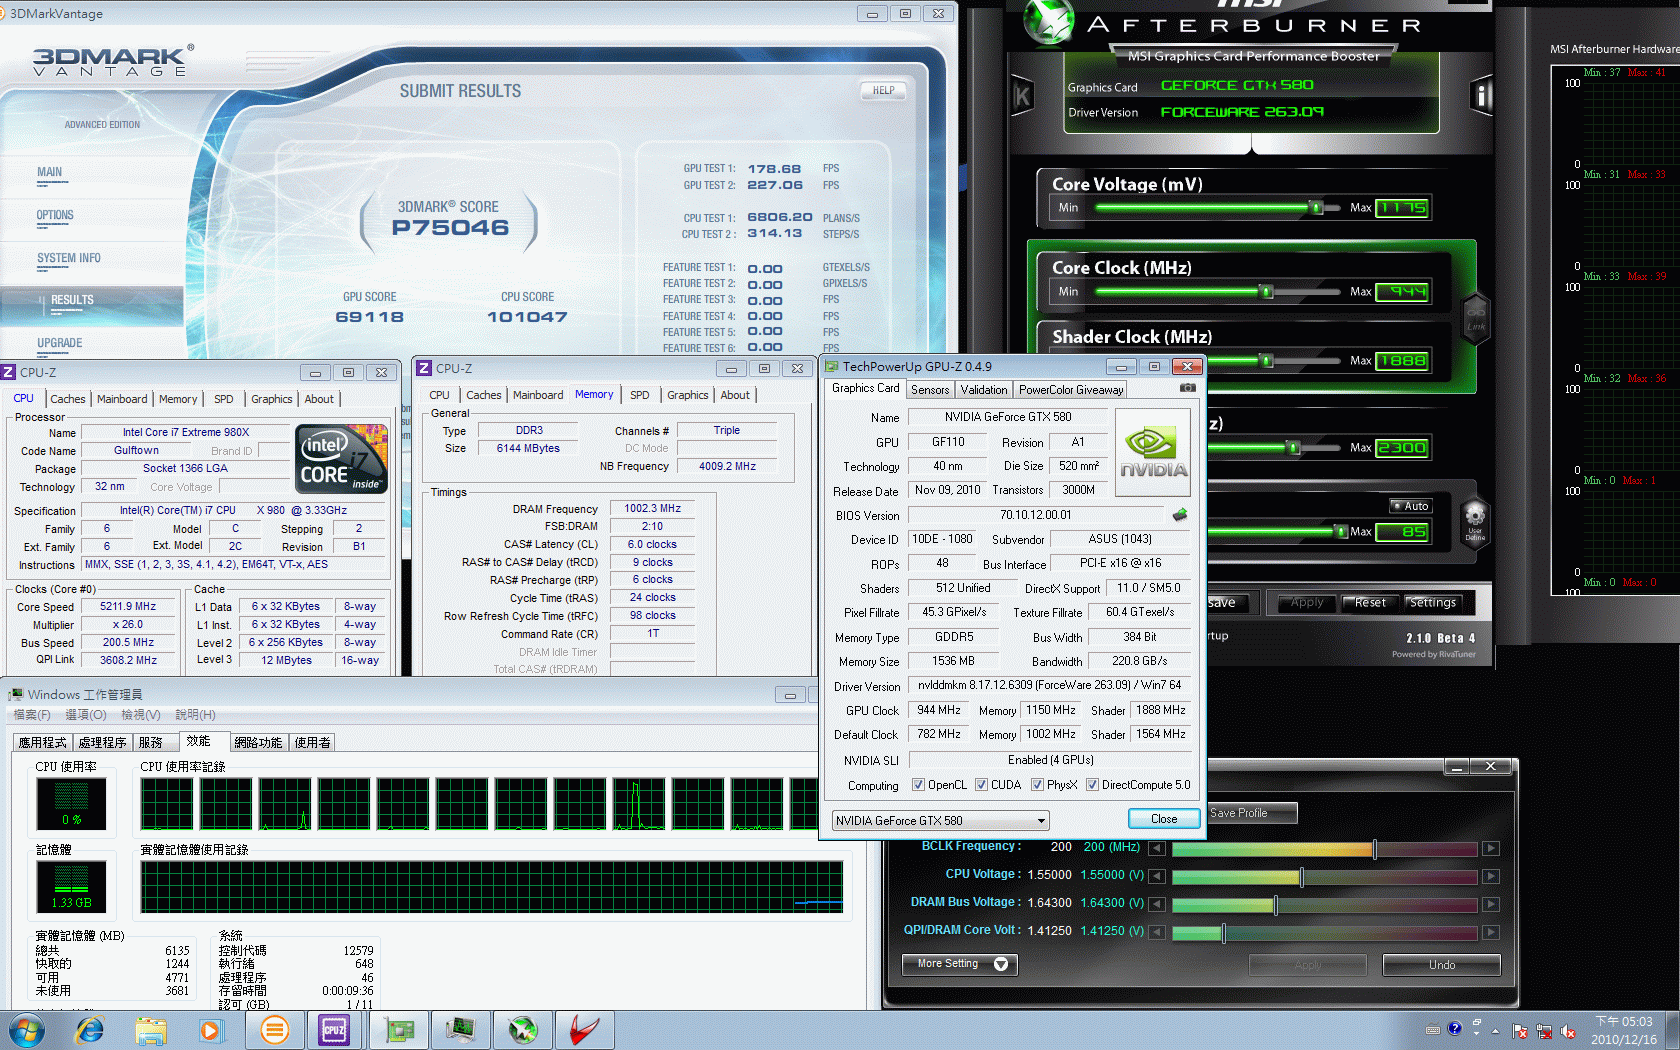Open the SPD tab in the CPU-Z Memory window
The width and height of the screenshot is (1680, 1050).
point(640,395)
